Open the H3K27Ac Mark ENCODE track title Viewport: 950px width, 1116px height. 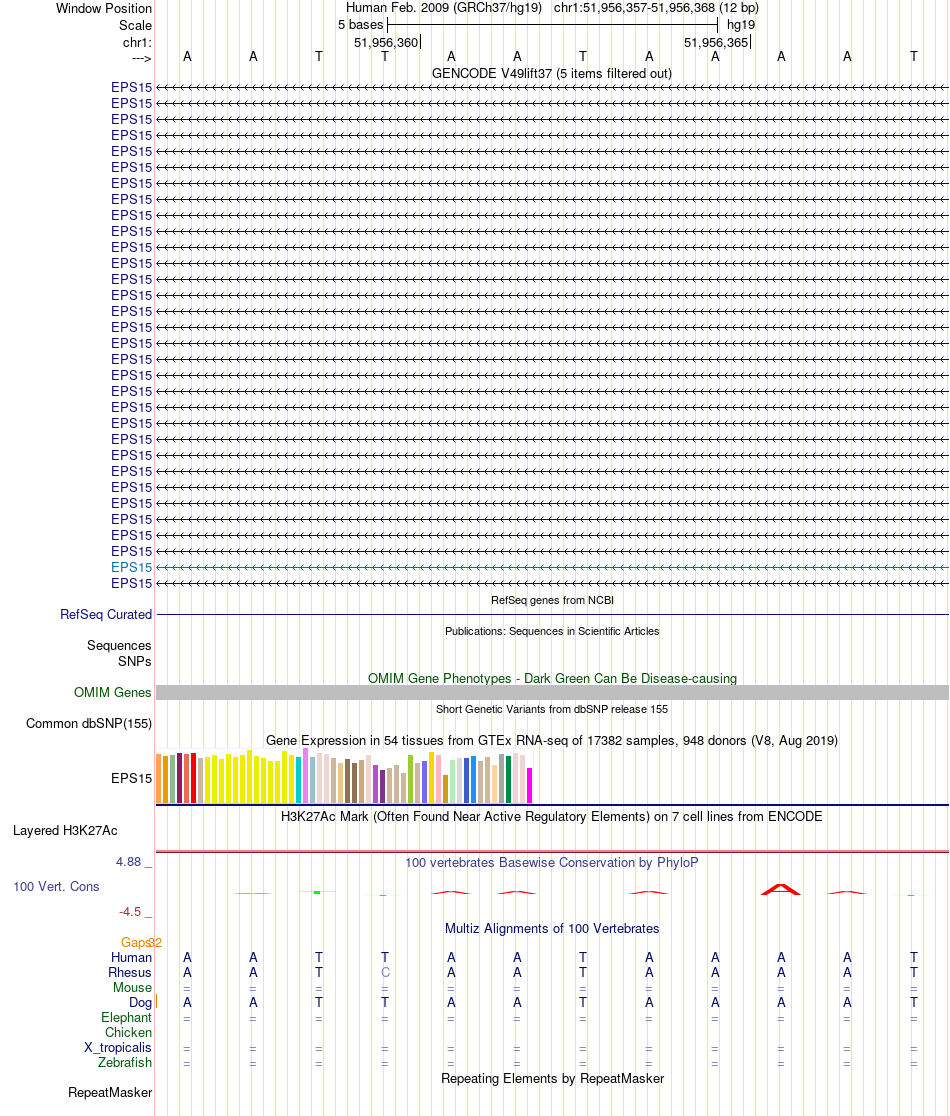[x=551, y=816]
